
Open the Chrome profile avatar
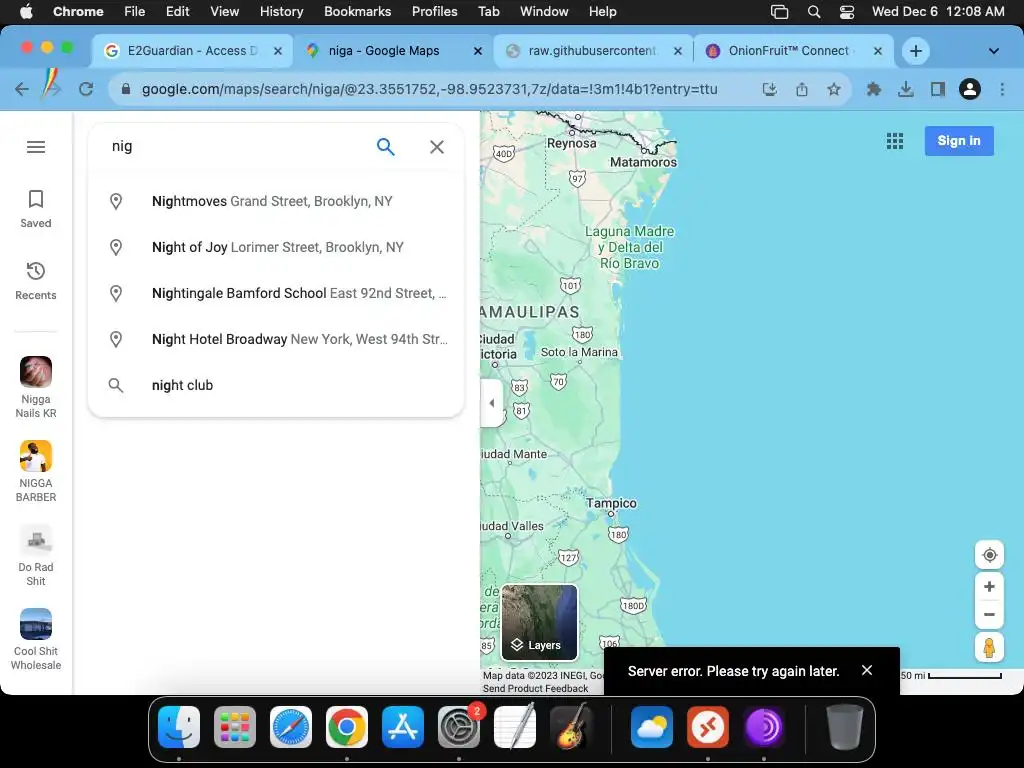970,89
